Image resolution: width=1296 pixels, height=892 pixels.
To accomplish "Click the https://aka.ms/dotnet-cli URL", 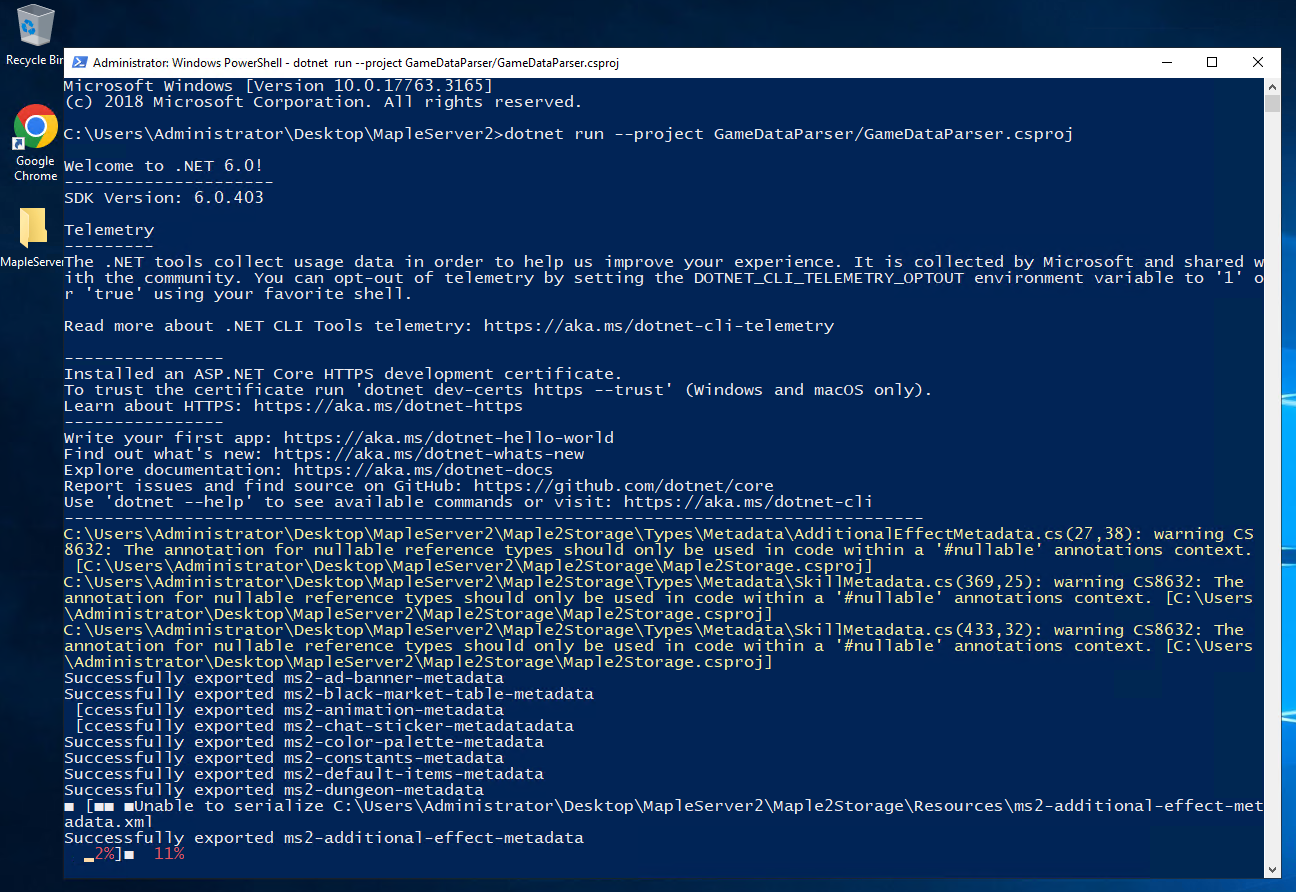I will point(749,502).
